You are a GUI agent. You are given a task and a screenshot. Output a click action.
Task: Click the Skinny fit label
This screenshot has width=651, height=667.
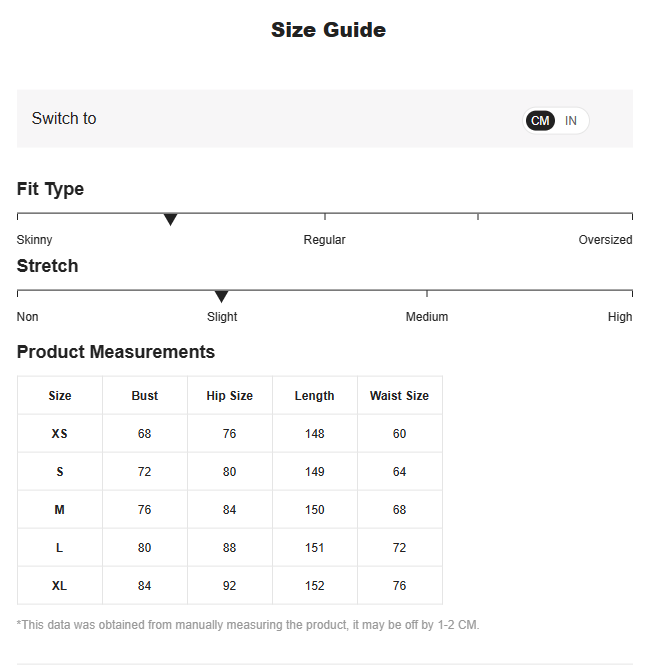[34, 240]
